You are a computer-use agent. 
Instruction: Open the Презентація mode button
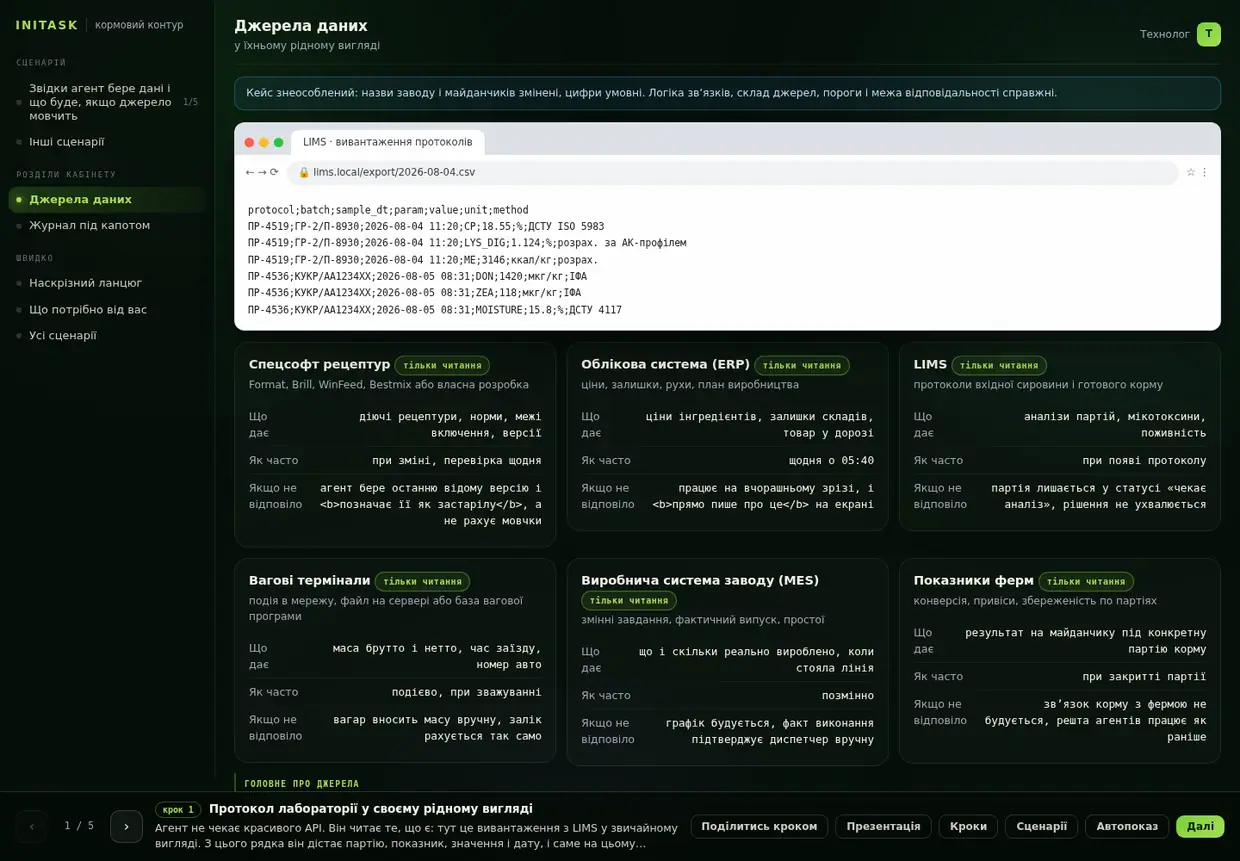point(883,826)
